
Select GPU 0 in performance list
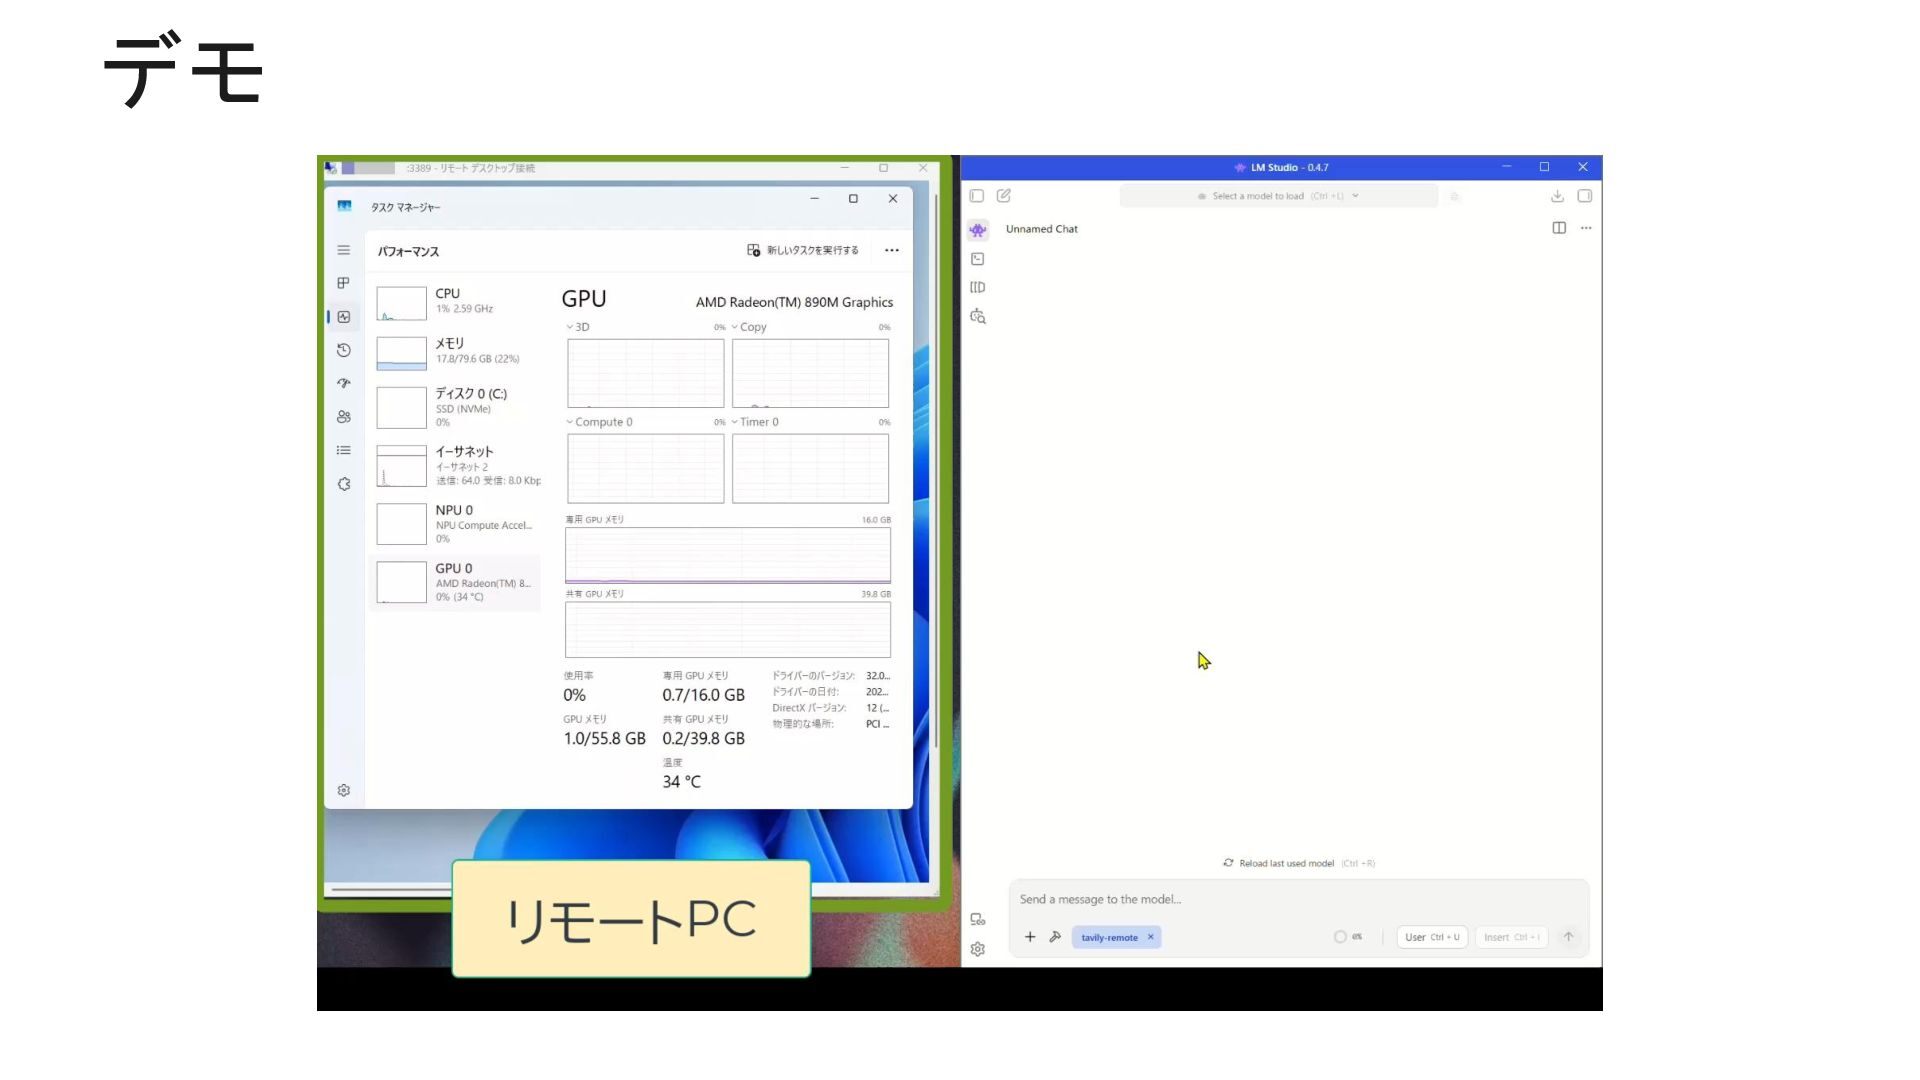click(455, 582)
